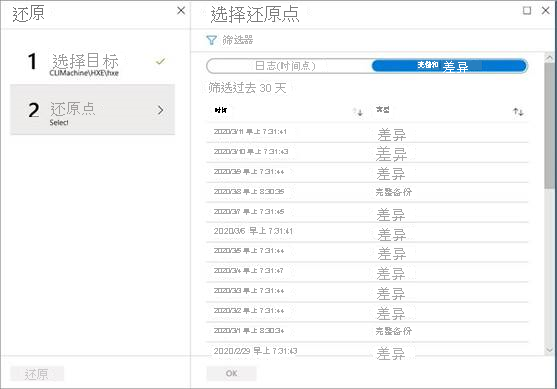Select the 2020/3/8 8:30:35 restore point
Image resolution: width=557 pixels, height=389 pixels.
click(367, 193)
